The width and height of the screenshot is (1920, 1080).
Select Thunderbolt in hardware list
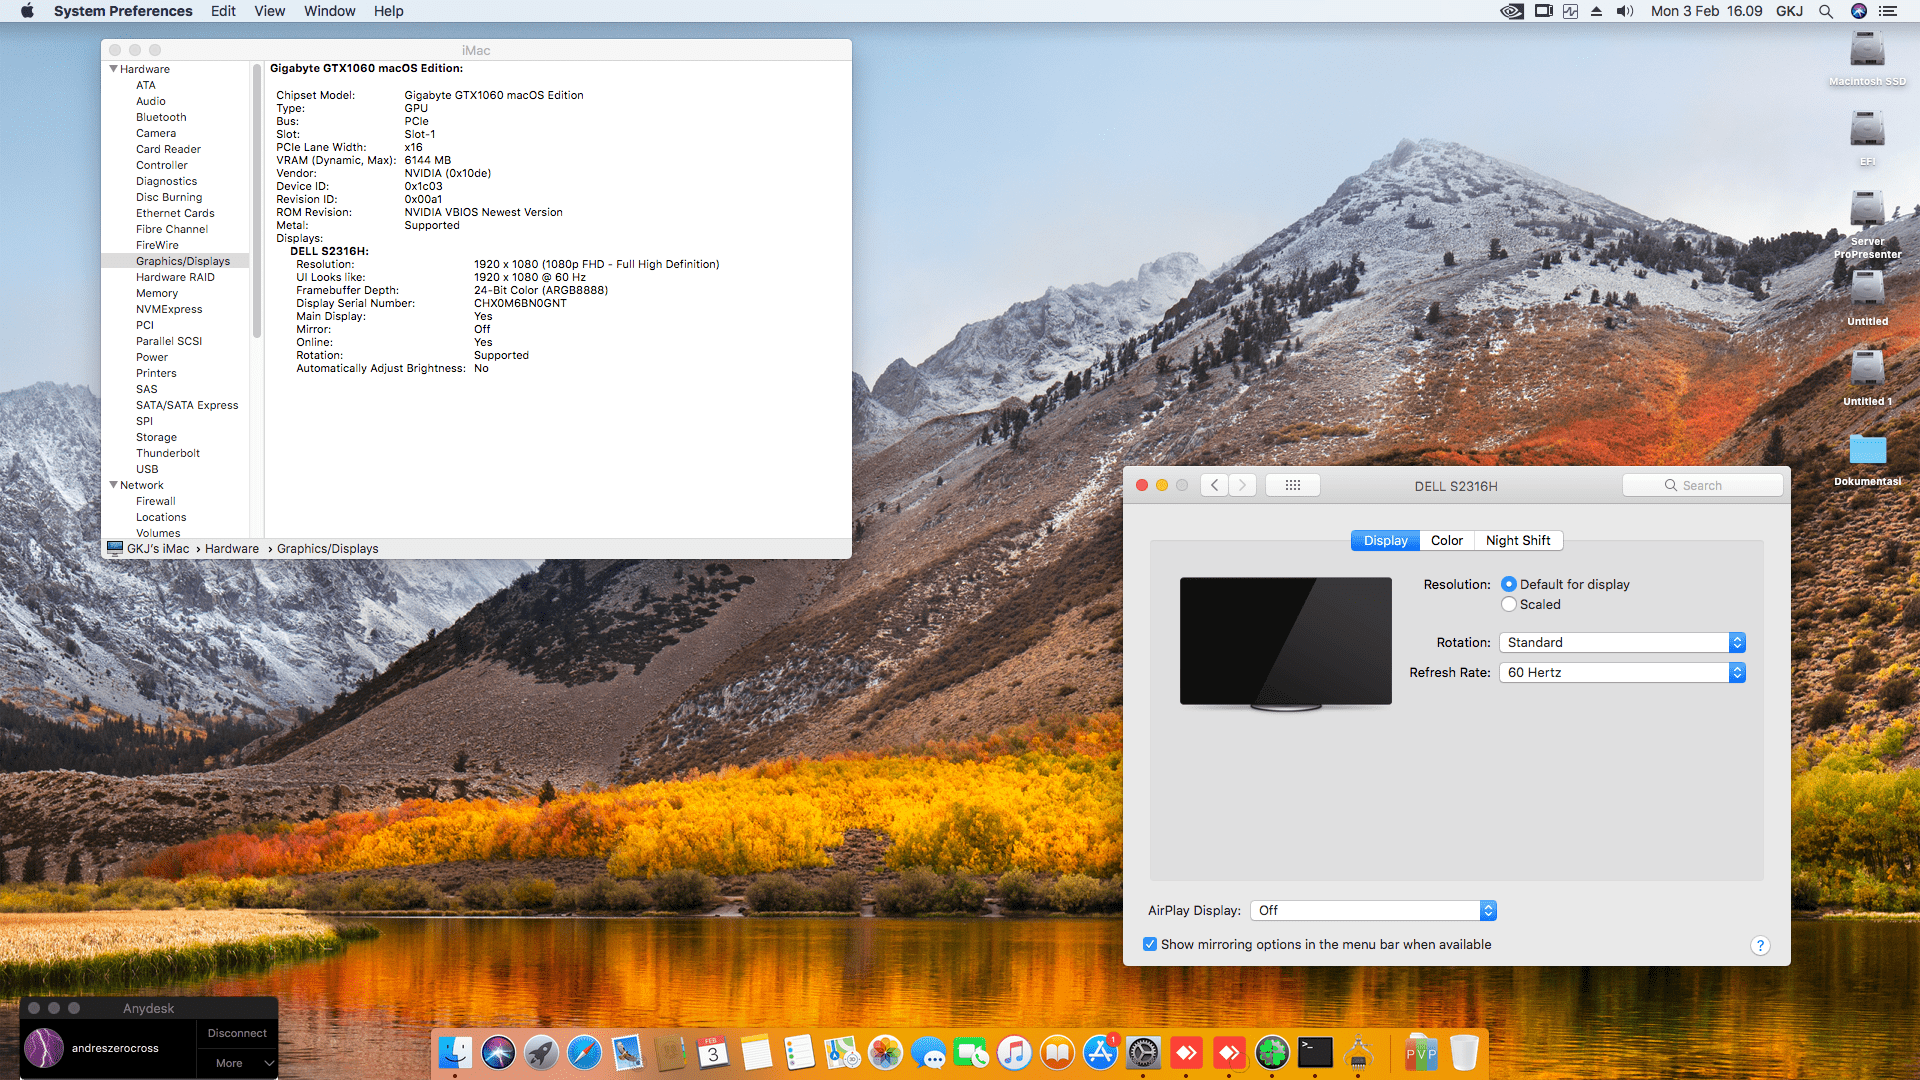168,453
